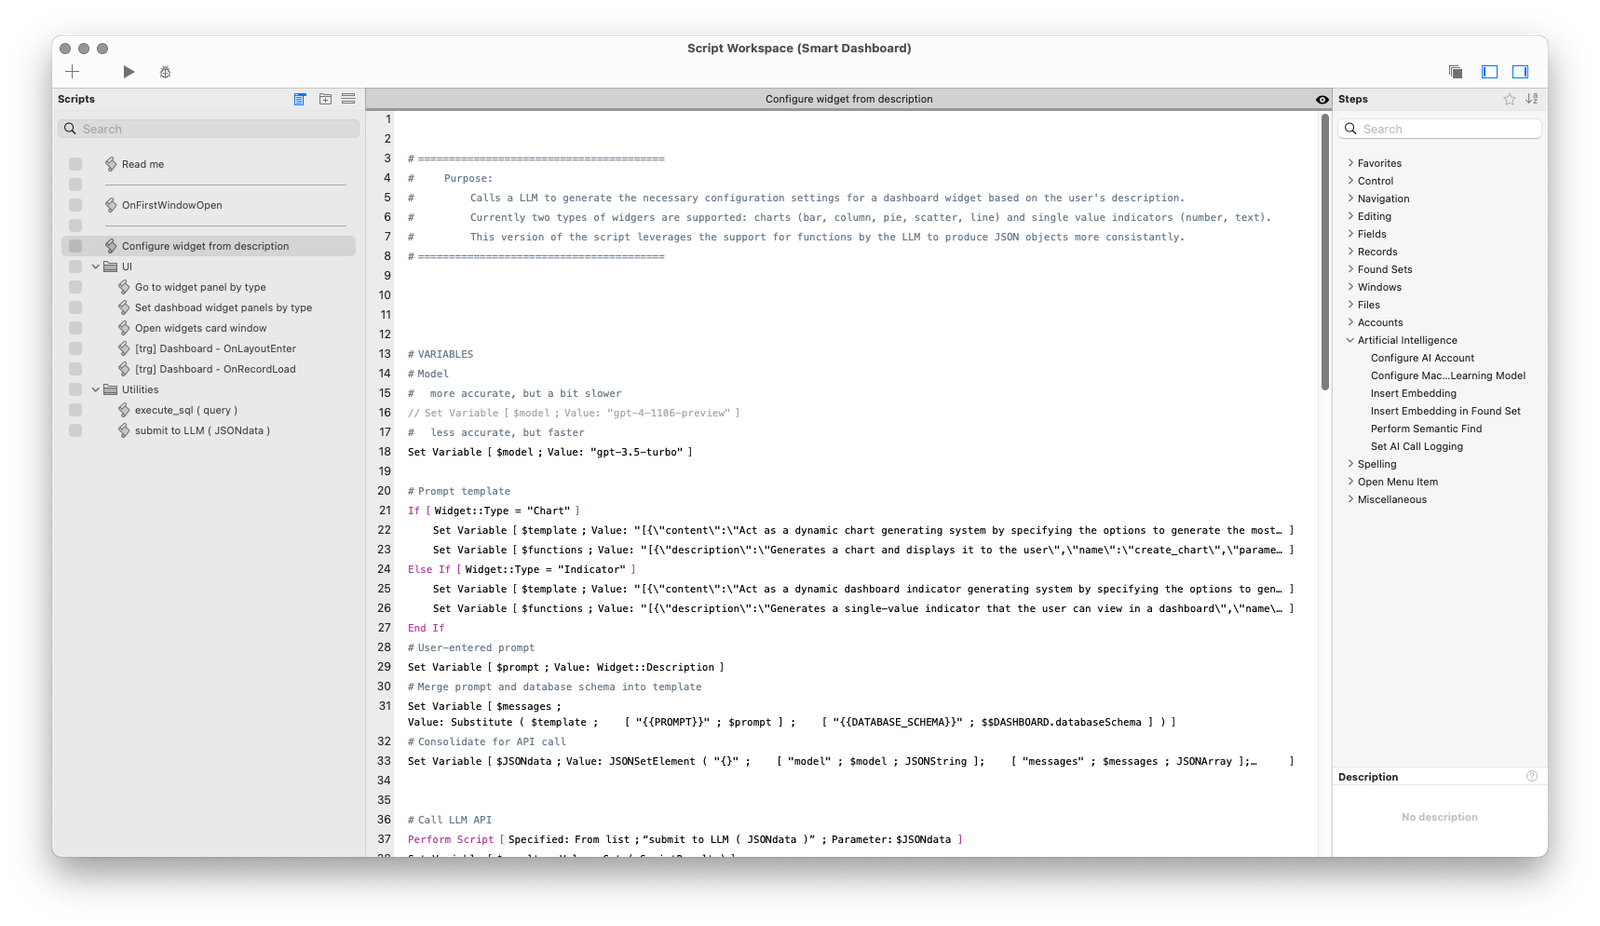
Task: Hide the Steps pane with the right panel icon
Action: point(1521,71)
